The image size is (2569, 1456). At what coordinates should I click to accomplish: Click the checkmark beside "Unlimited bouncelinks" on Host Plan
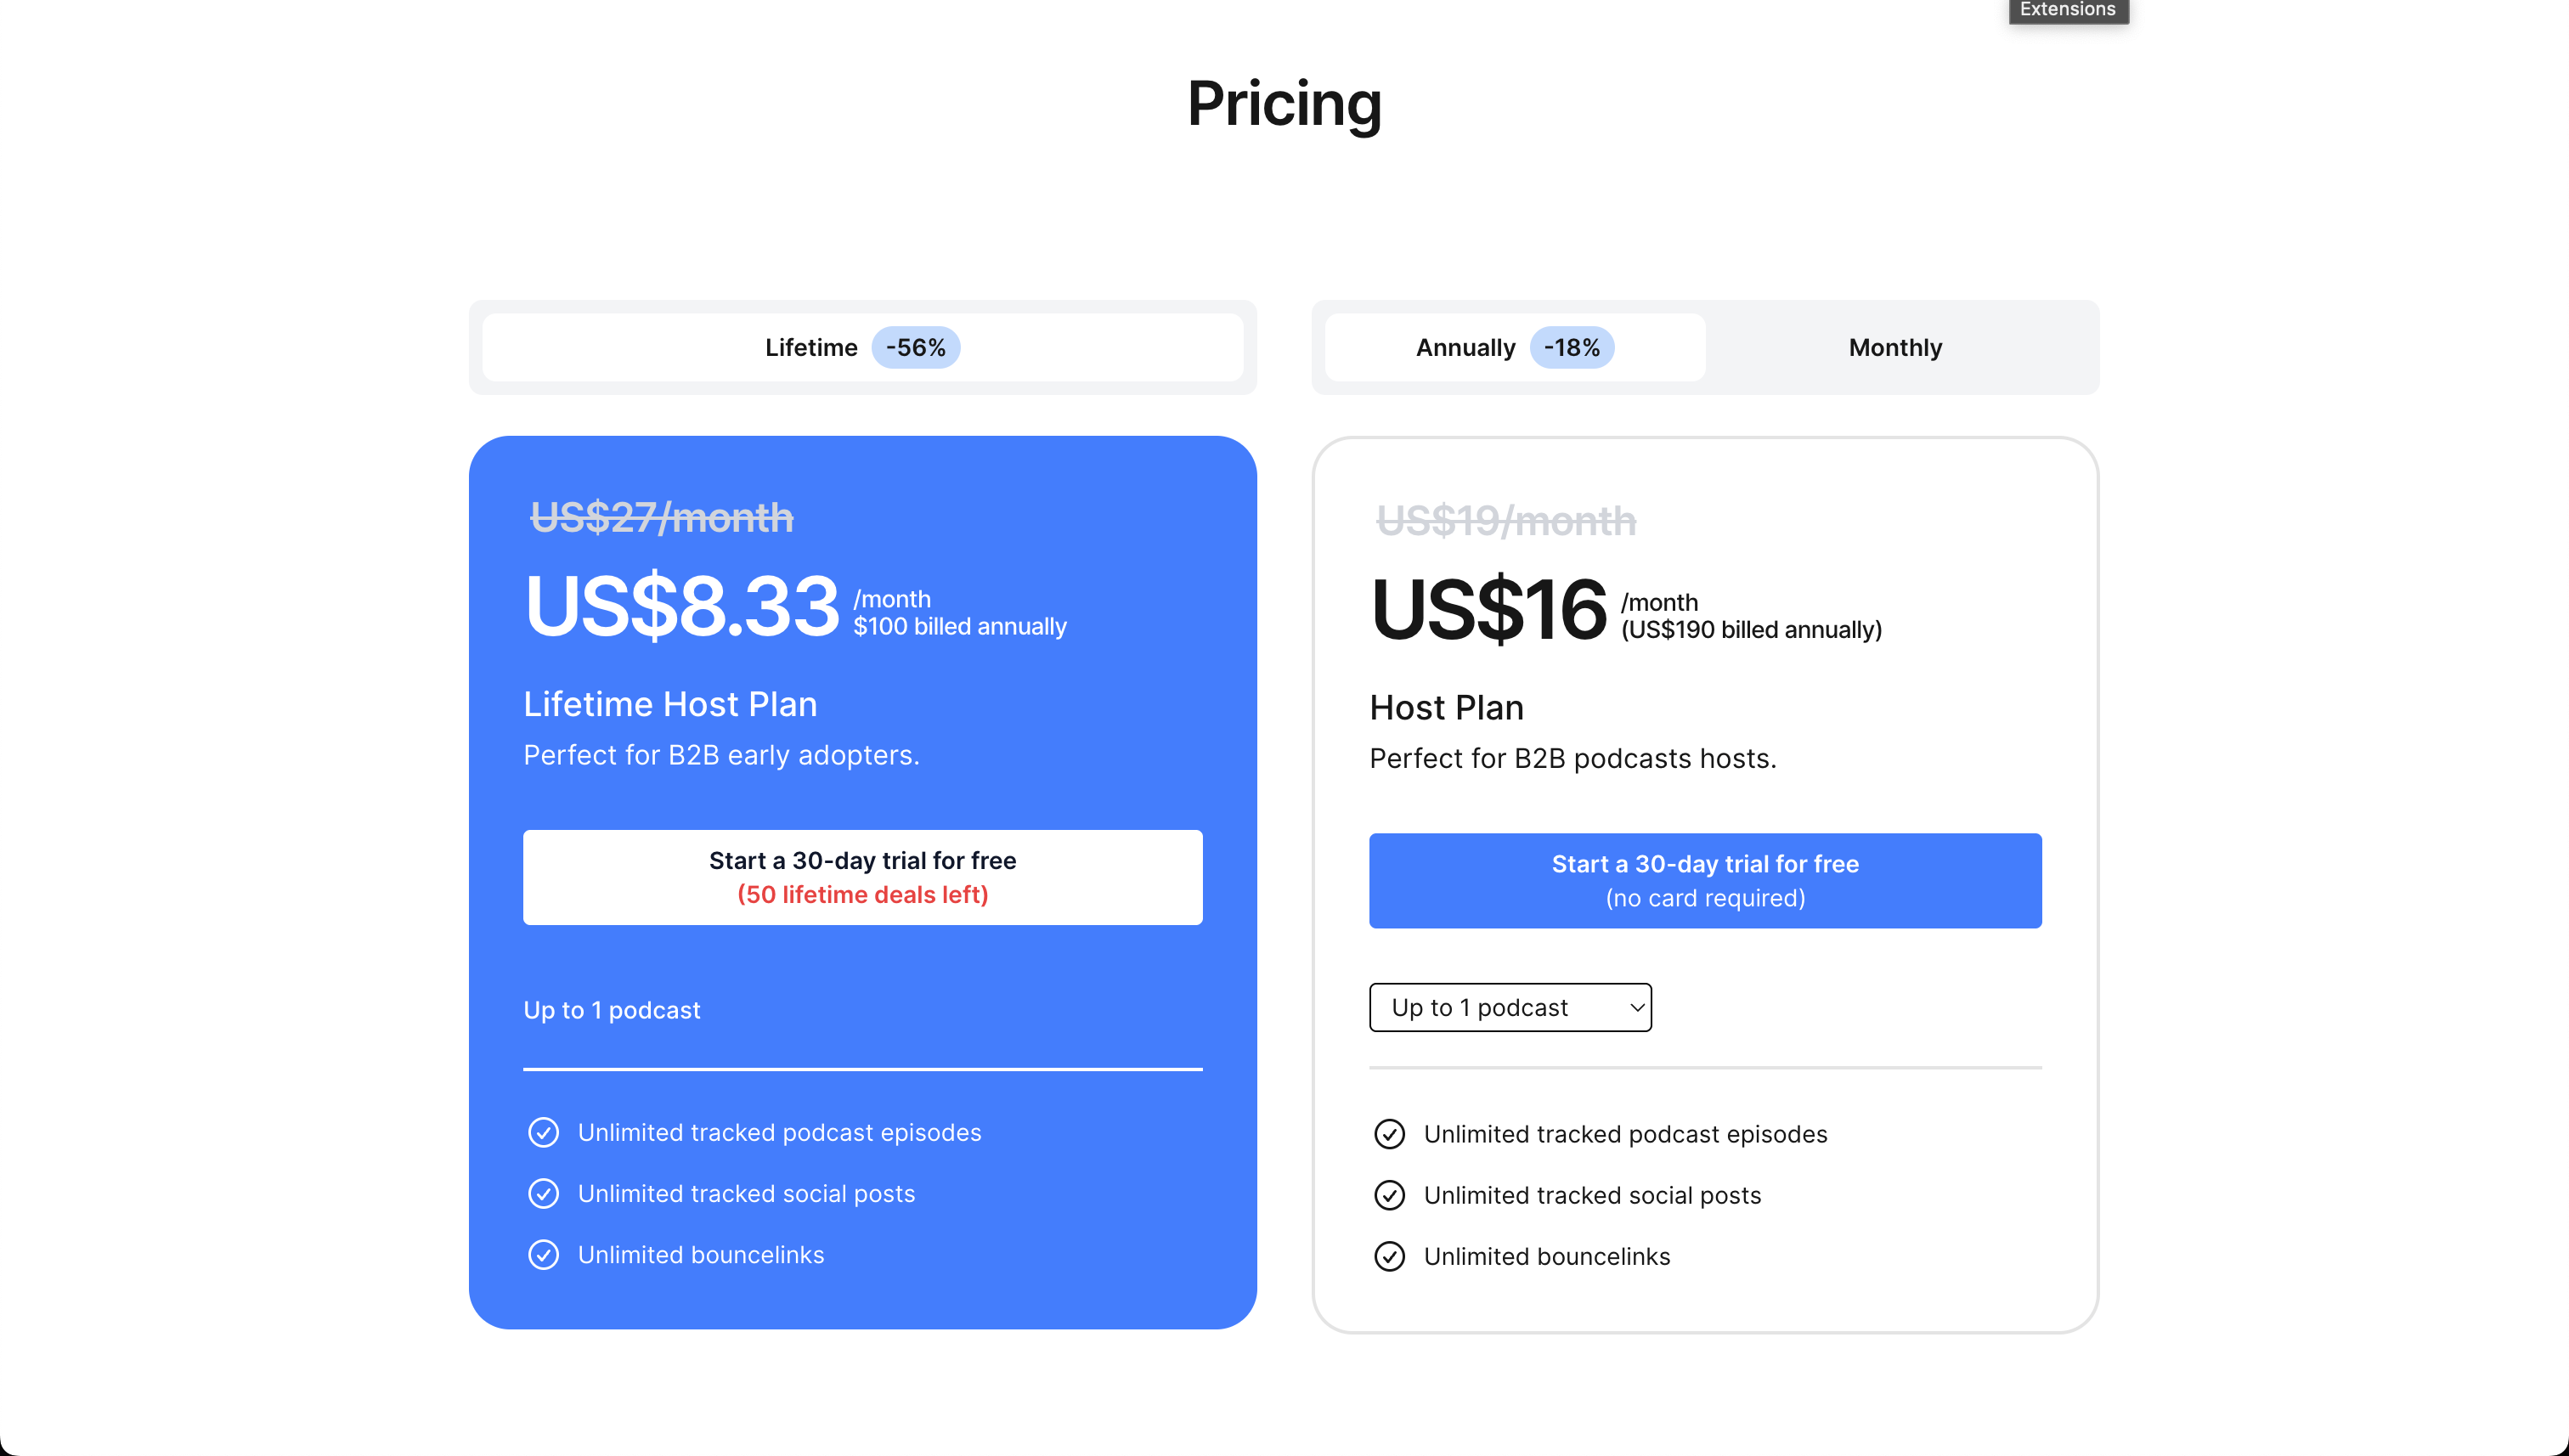coord(1390,1257)
